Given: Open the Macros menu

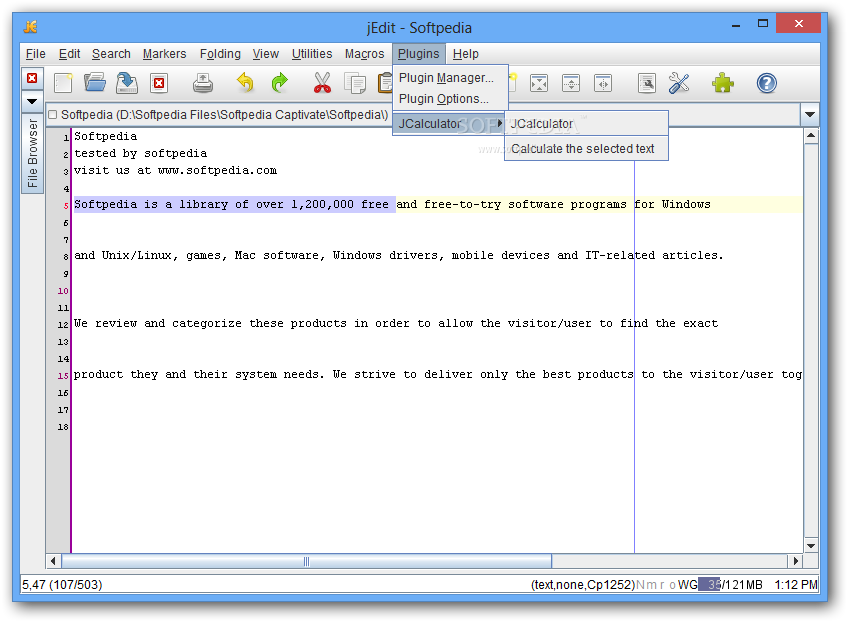Looking at the screenshot, I should coord(365,54).
